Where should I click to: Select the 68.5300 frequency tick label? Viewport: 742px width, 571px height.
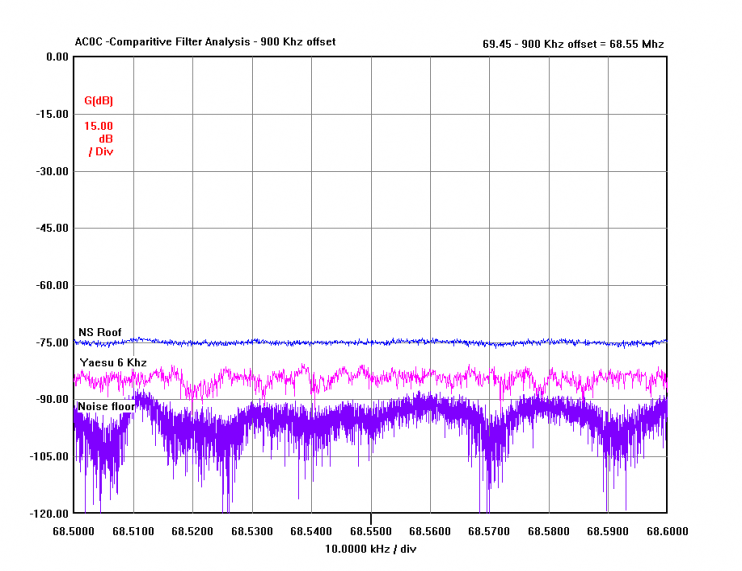pyautogui.click(x=252, y=531)
